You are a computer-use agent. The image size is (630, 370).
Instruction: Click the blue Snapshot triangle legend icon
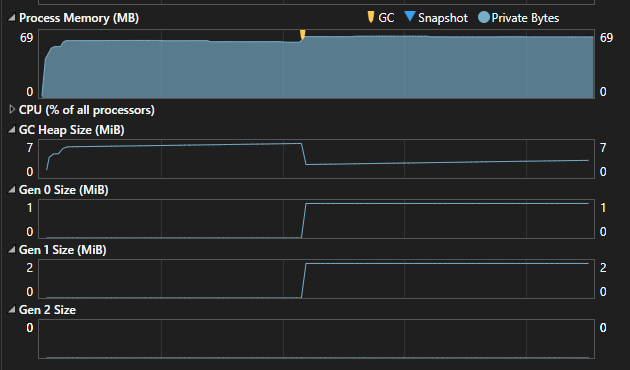(x=409, y=16)
